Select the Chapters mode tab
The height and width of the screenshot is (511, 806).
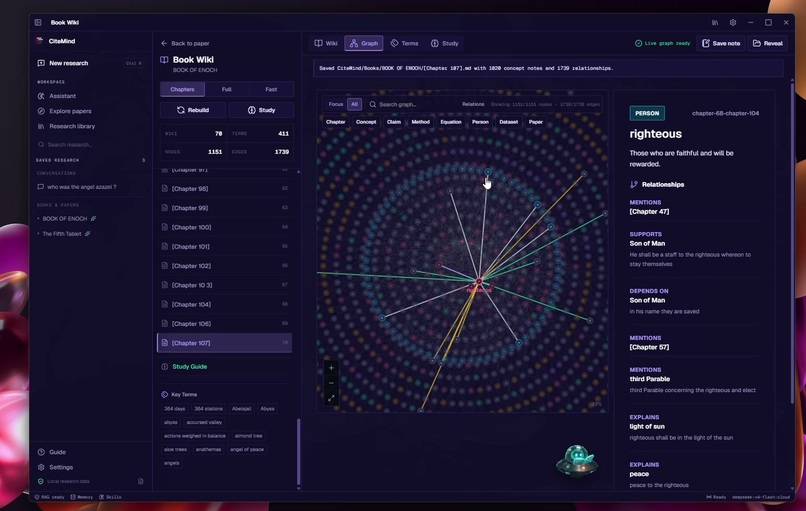click(x=182, y=89)
